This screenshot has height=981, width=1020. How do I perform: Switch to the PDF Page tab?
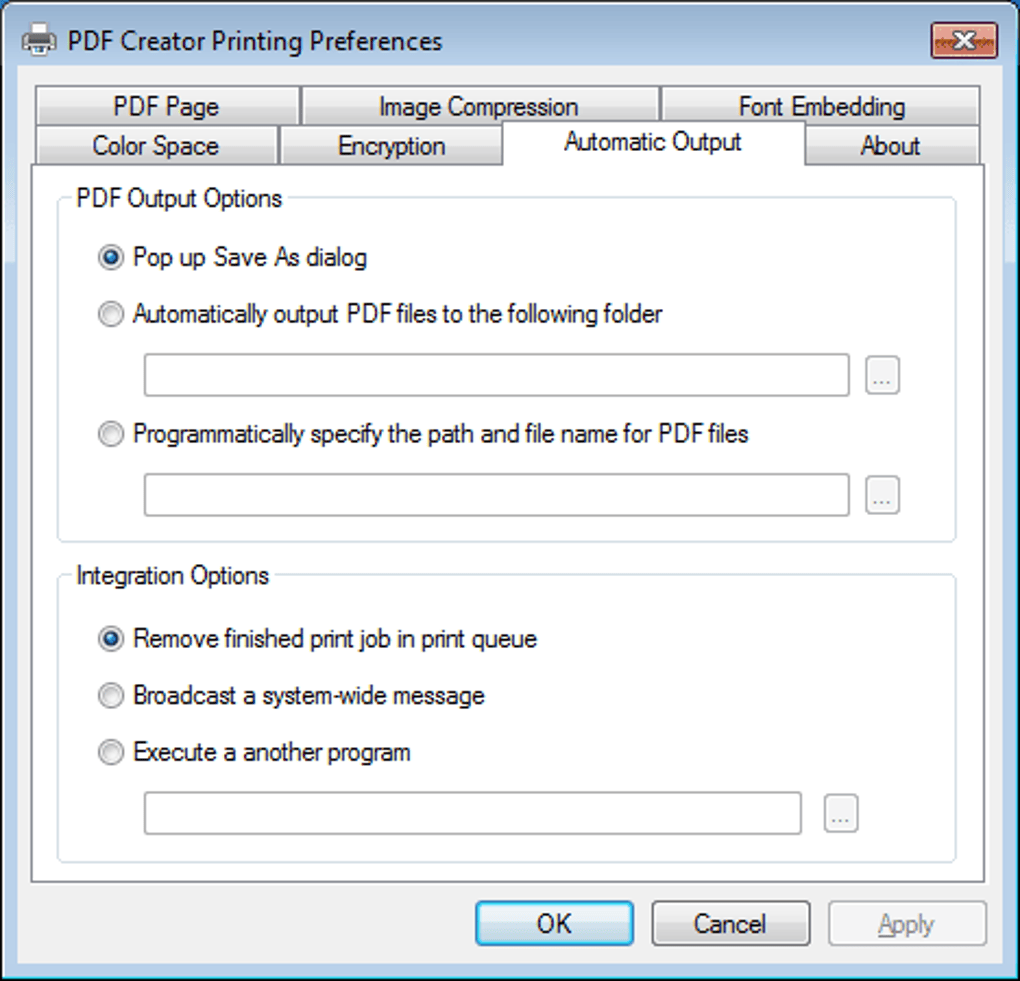(x=166, y=106)
